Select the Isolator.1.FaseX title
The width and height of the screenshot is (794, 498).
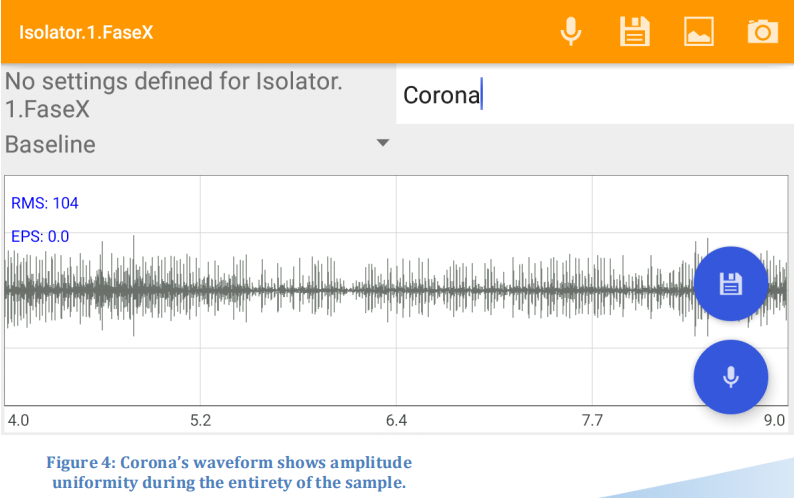[x=86, y=32]
